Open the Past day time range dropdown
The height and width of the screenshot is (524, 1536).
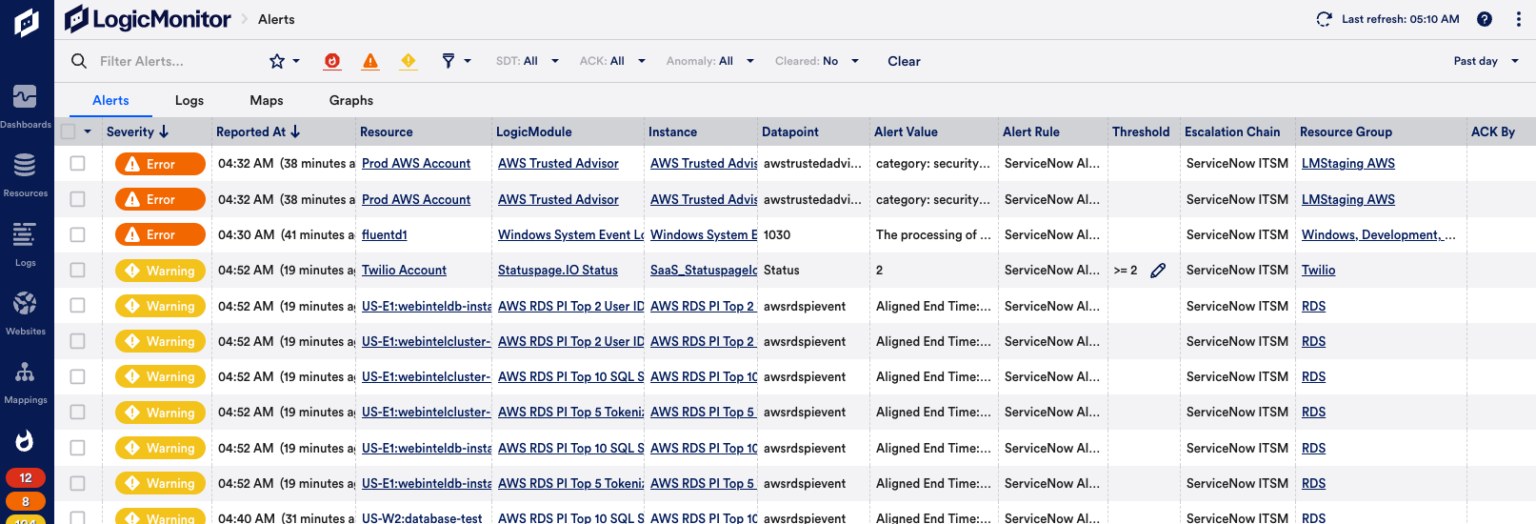1482,61
